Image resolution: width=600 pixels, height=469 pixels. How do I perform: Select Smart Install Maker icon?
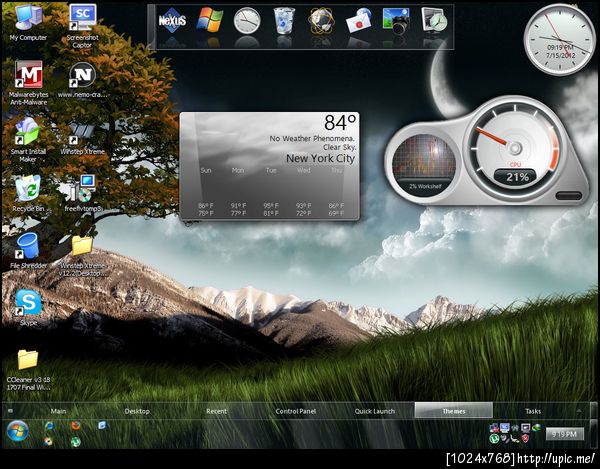pos(28,139)
